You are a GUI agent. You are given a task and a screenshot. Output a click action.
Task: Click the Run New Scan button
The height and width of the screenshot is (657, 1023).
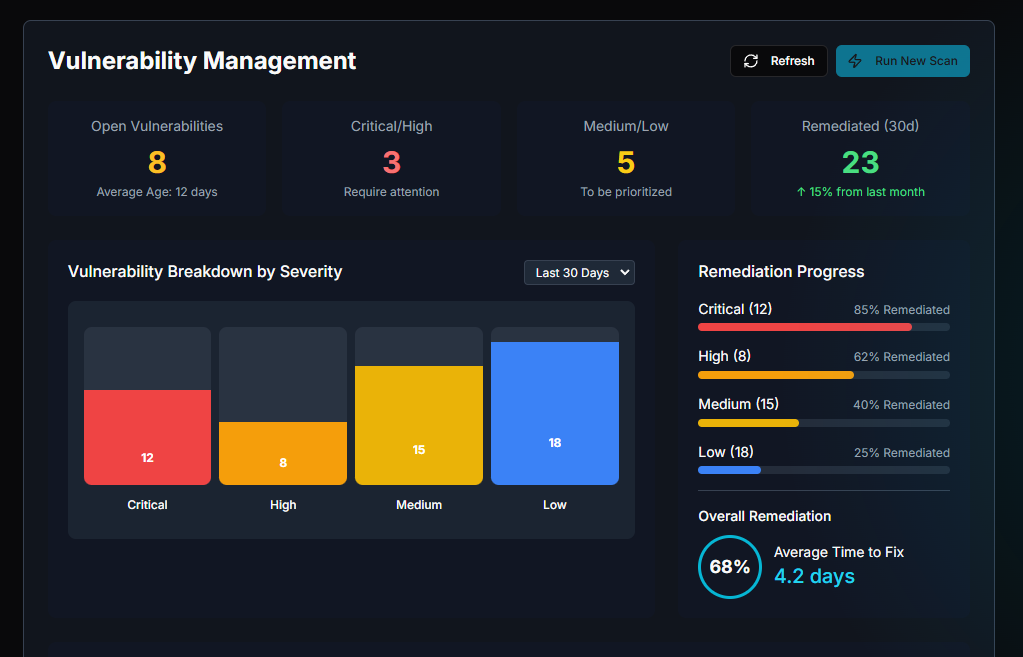pyautogui.click(x=902, y=61)
